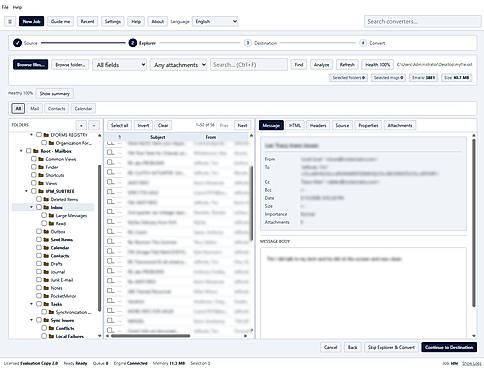The width and height of the screenshot is (484, 368).
Task: Click the Local Failures folder icon
Action: coord(51,336)
